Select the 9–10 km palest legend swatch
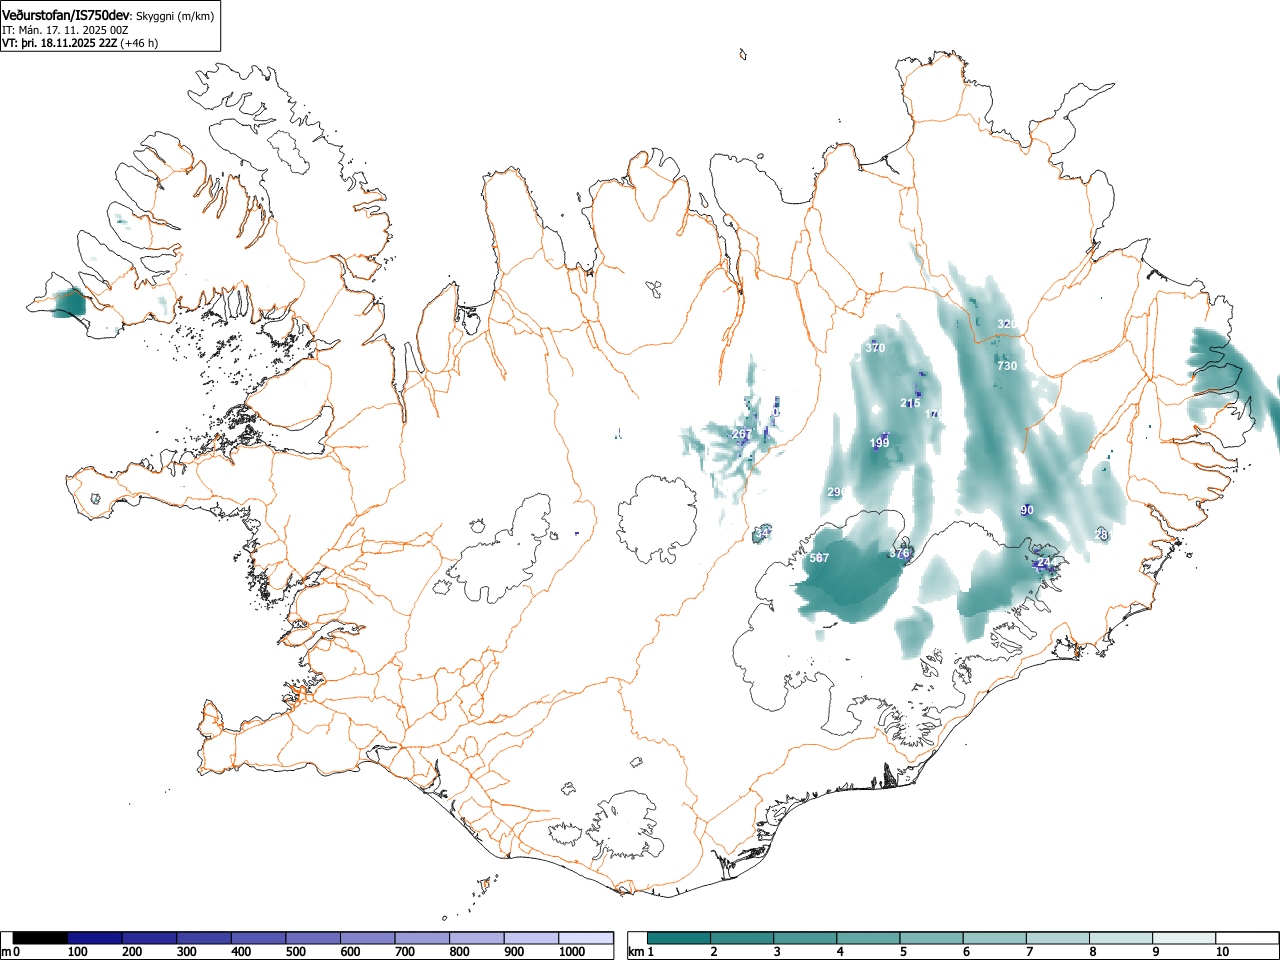The width and height of the screenshot is (1280, 960). point(1185,938)
